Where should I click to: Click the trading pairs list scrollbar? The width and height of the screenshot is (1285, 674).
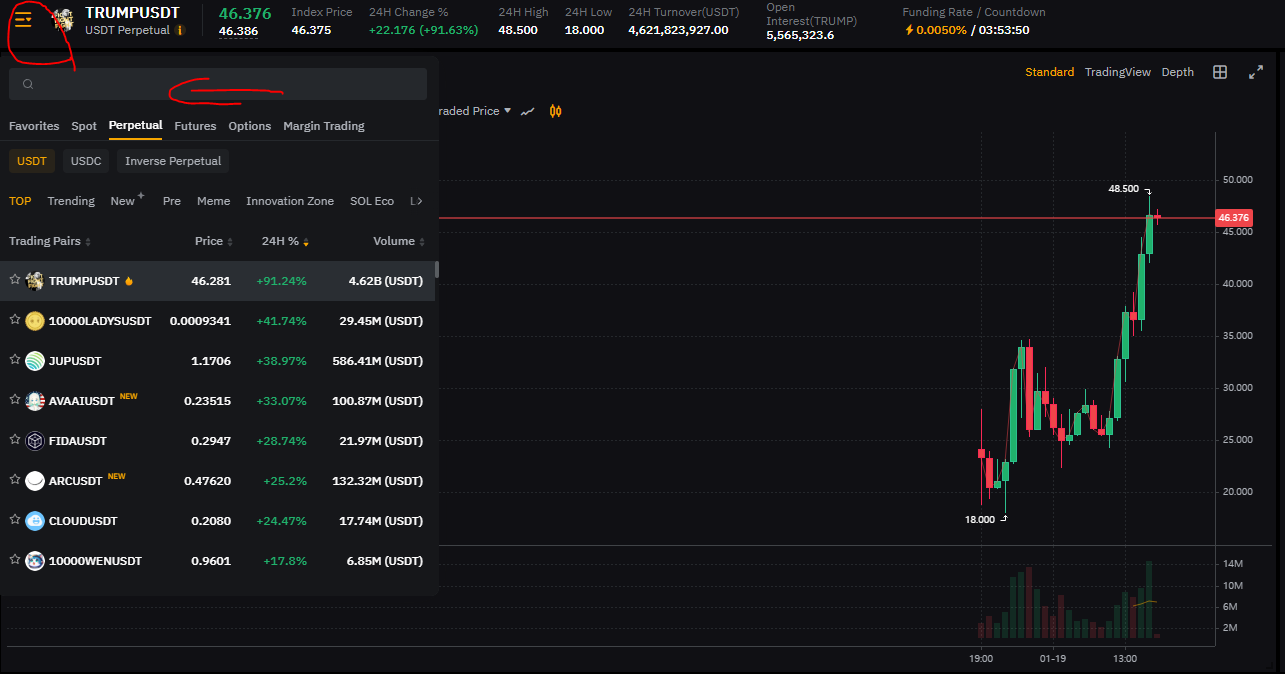point(437,269)
